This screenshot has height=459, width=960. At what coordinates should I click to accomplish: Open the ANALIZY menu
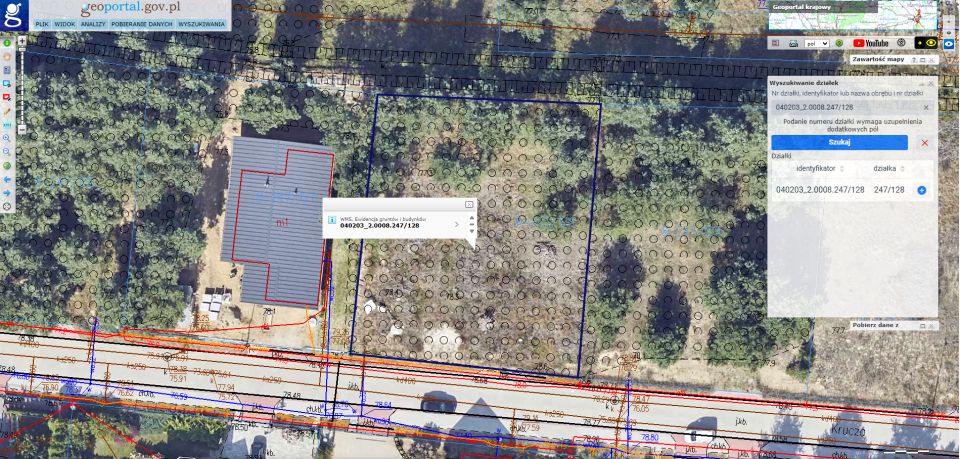click(93, 24)
